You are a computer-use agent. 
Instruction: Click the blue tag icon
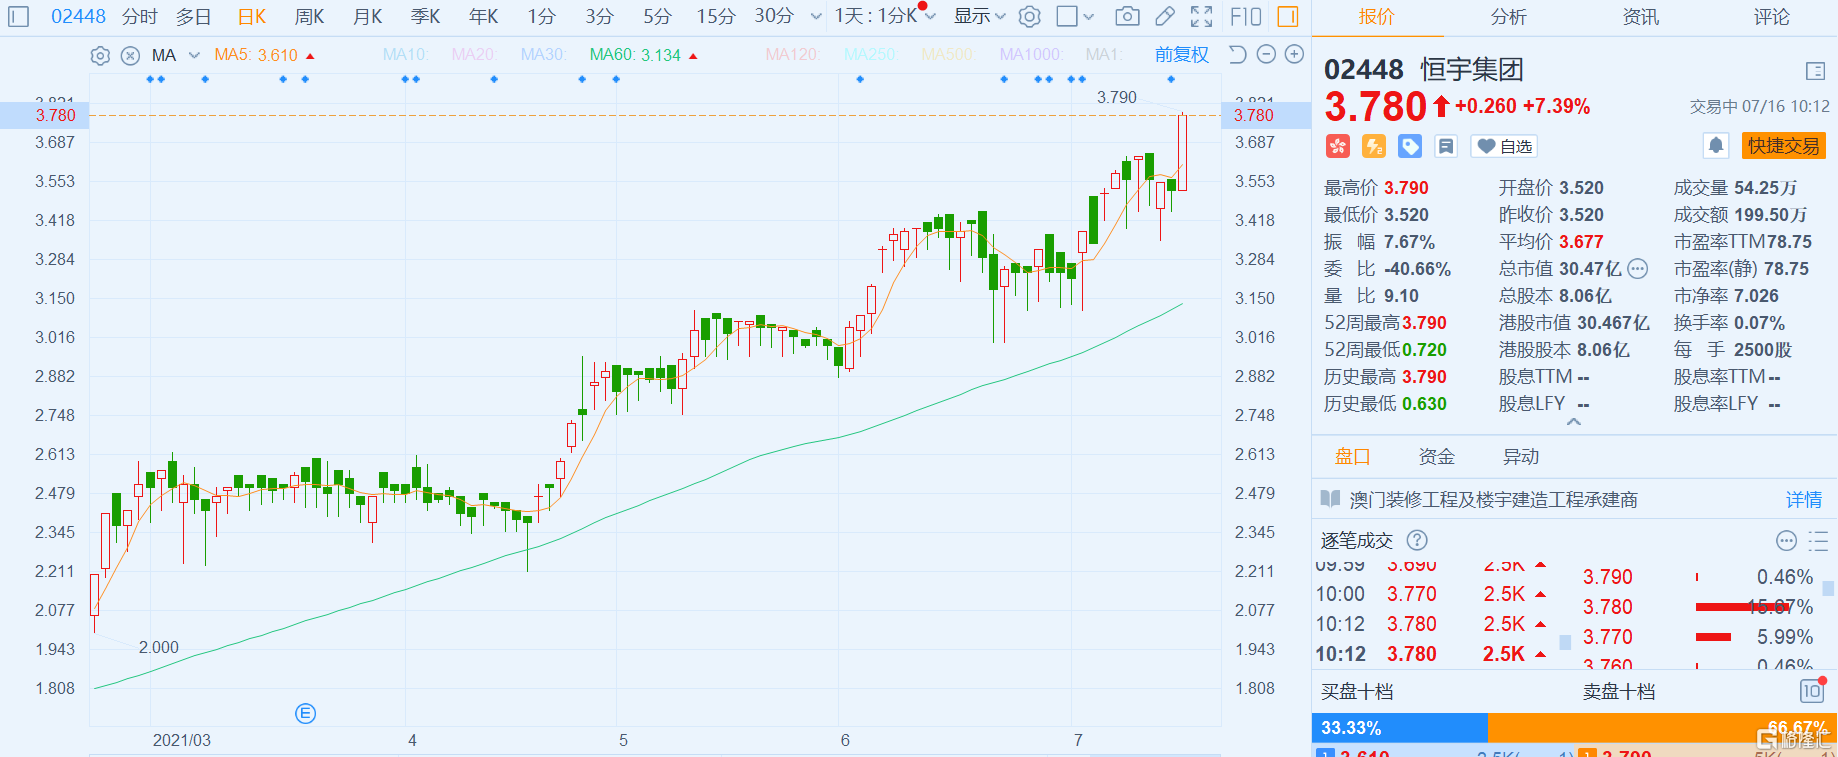pyautogui.click(x=1410, y=146)
